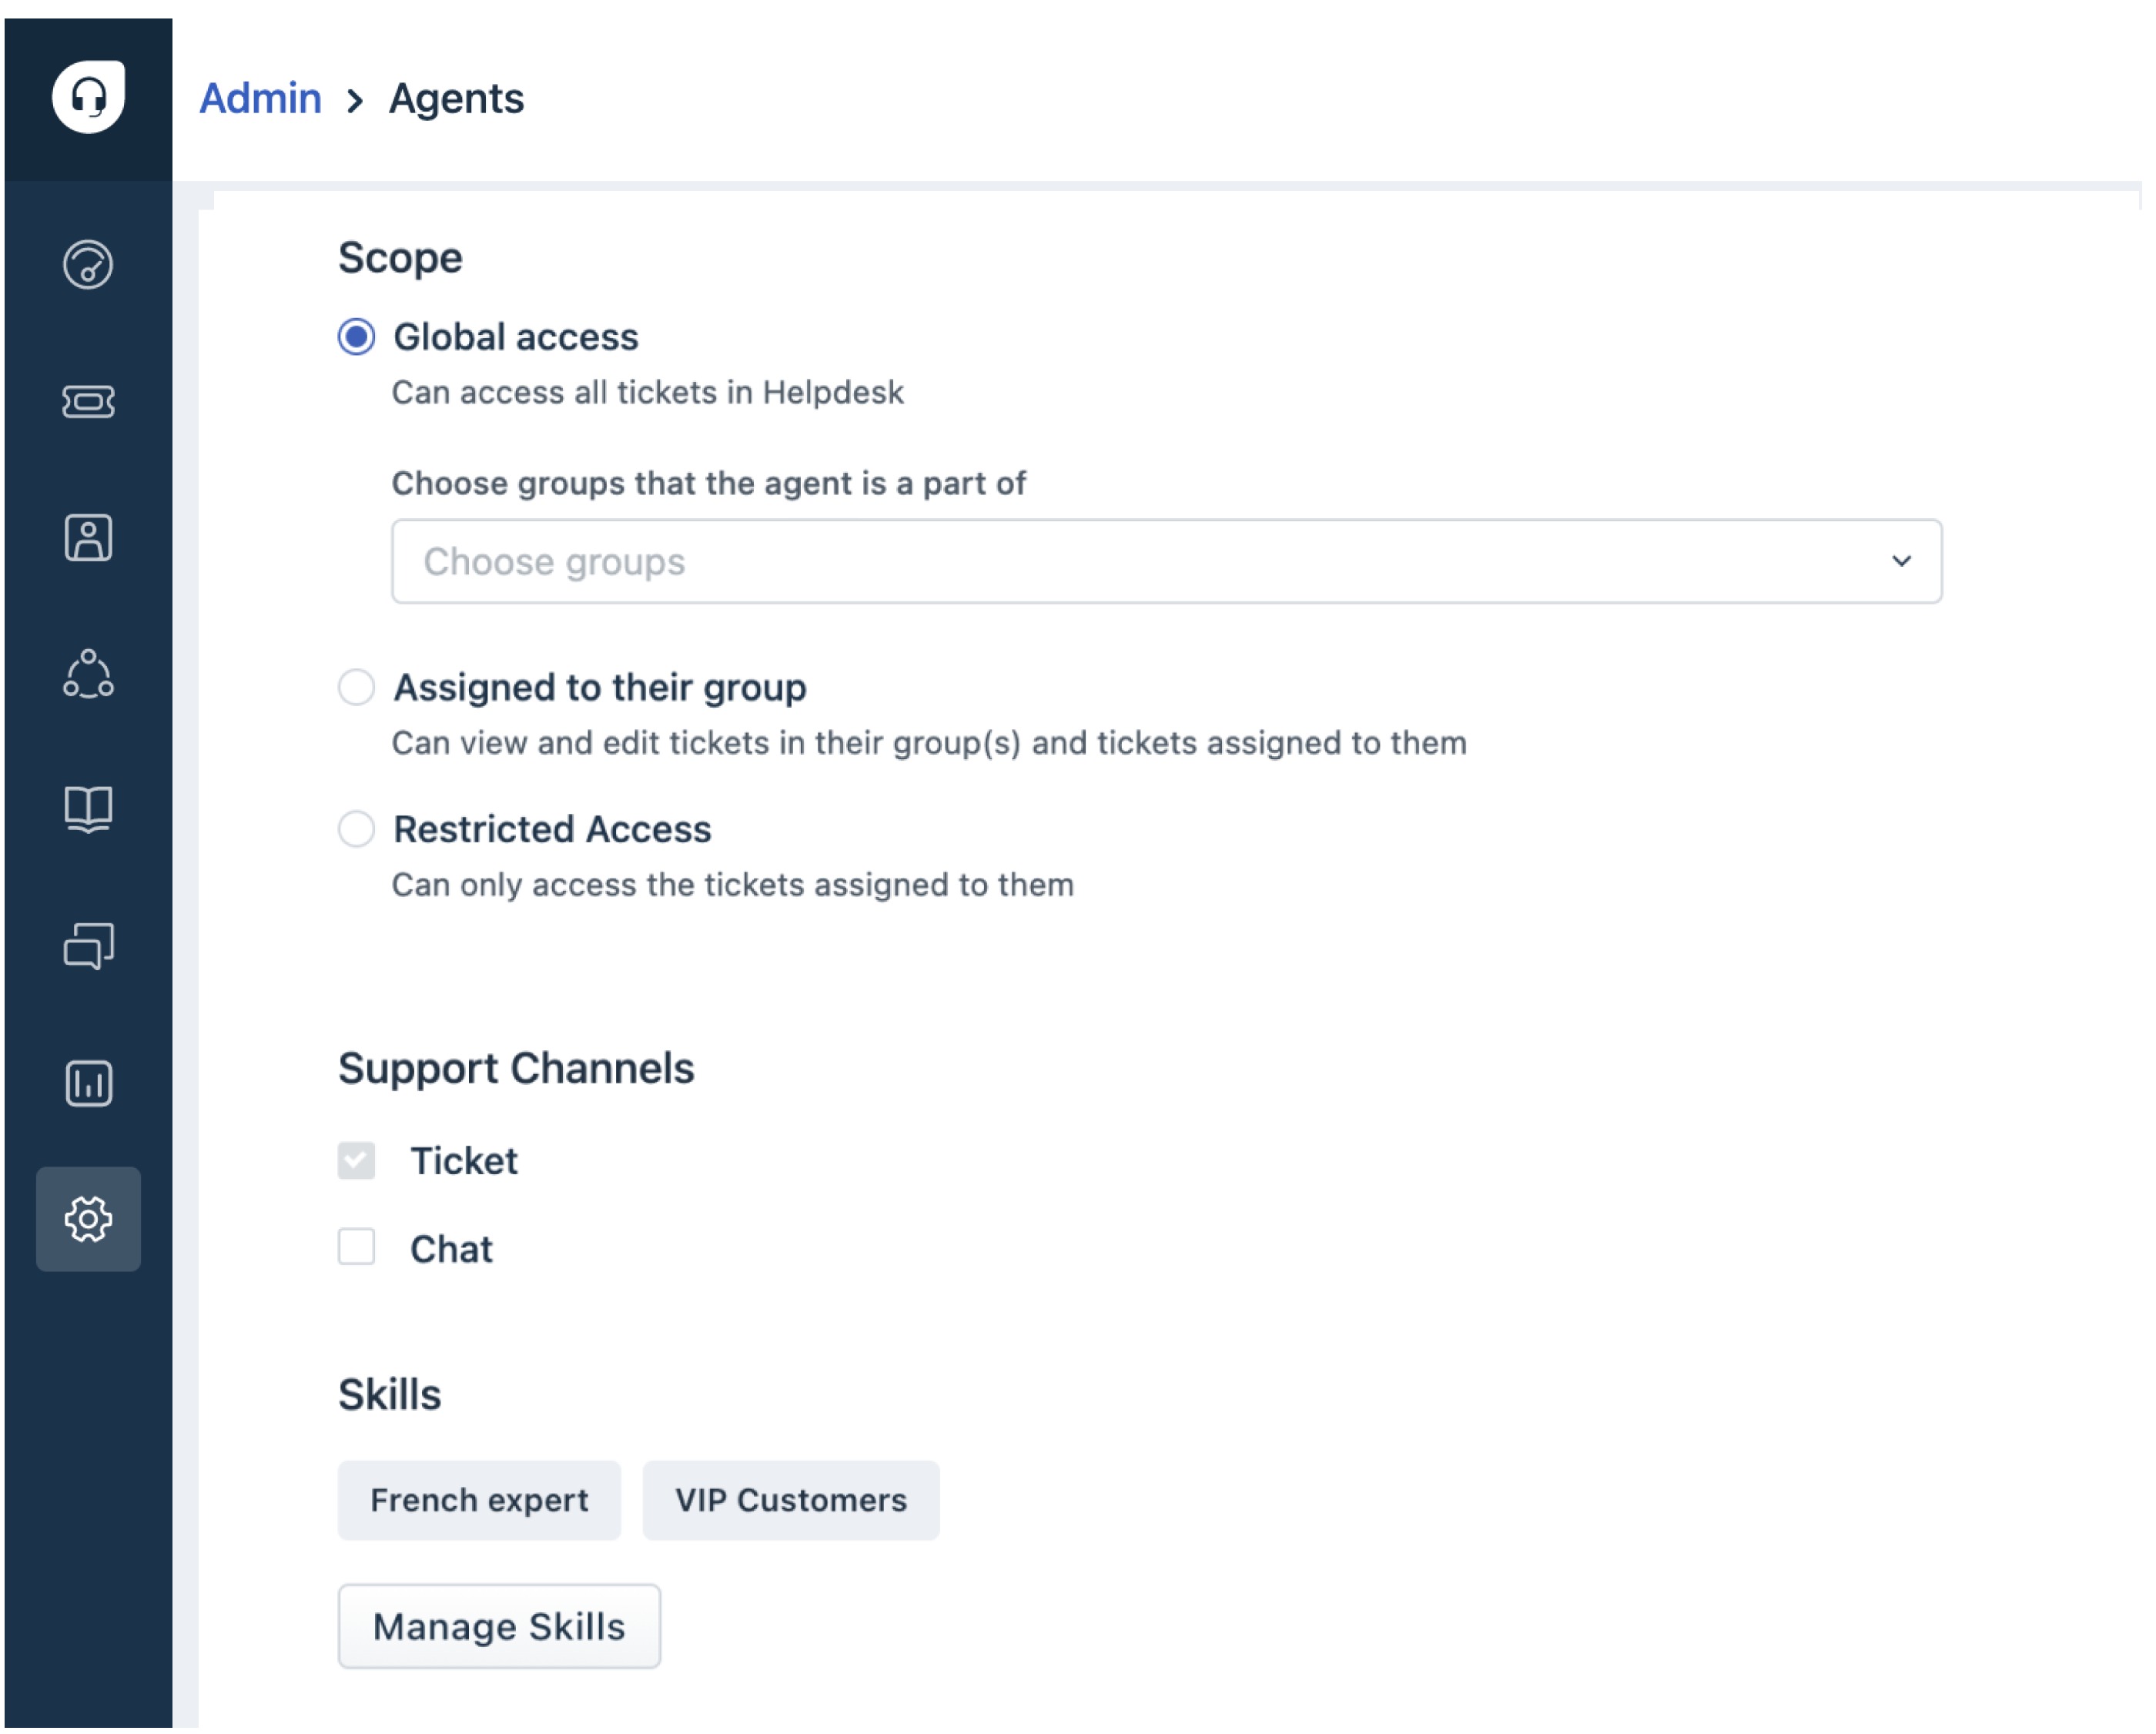Viewport: 2156px width, 1734px height.
Task: Select Assigned to their group option
Action: click(356, 688)
